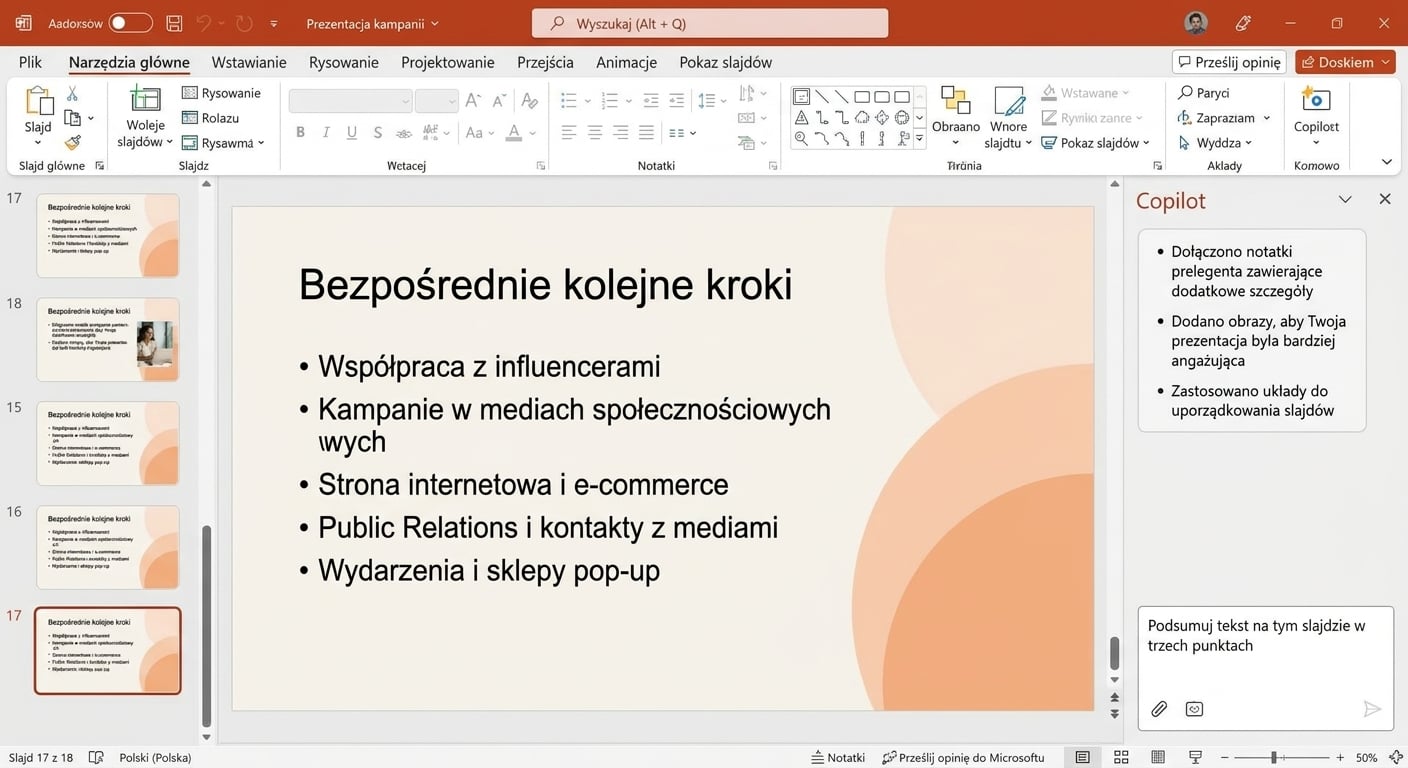
Task: Switch to Slide Sorter view icon
Action: [1121, 757]
